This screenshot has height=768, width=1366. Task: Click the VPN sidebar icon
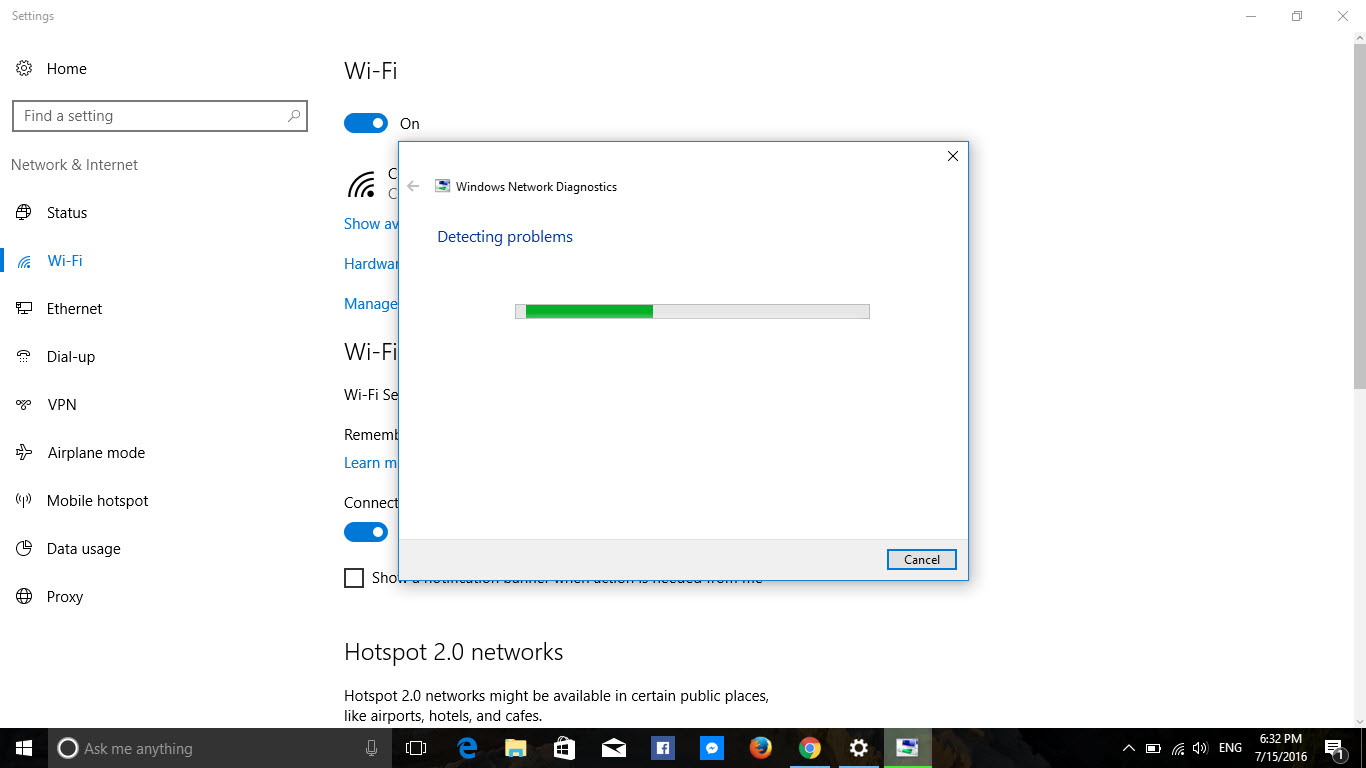[x=23, y=404]
